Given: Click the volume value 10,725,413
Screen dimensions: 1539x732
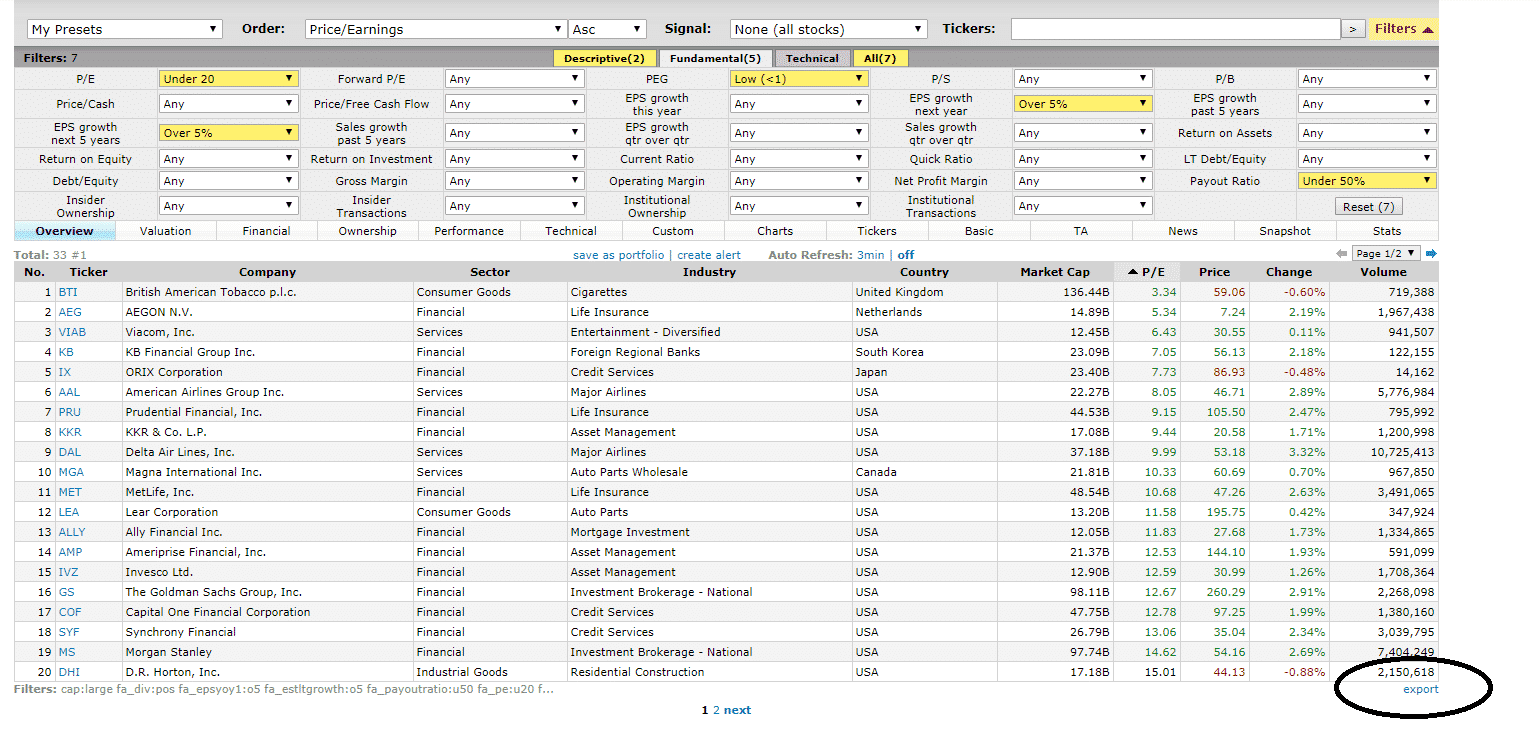Looking at the screenshot, I should pyautogui.click(x=1400, y=452).
